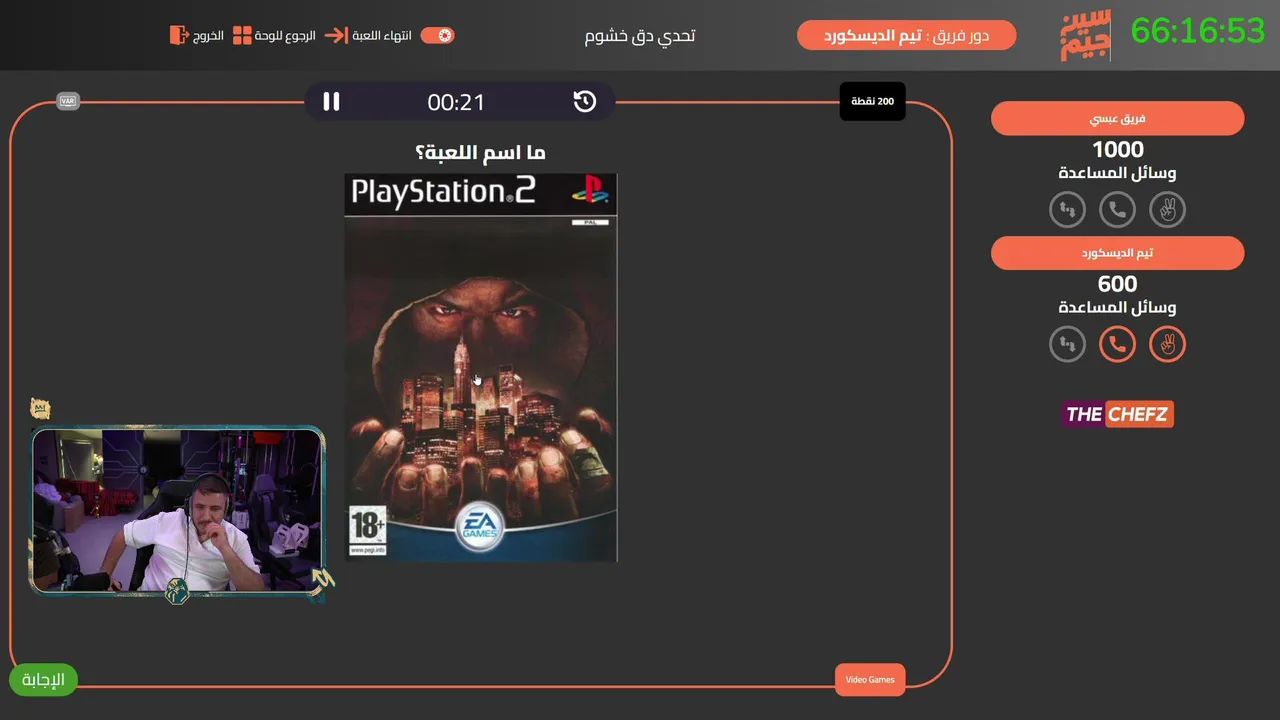Pause the question timer
Viewport: 1280px width, 720px height.
tap(331, 101)
